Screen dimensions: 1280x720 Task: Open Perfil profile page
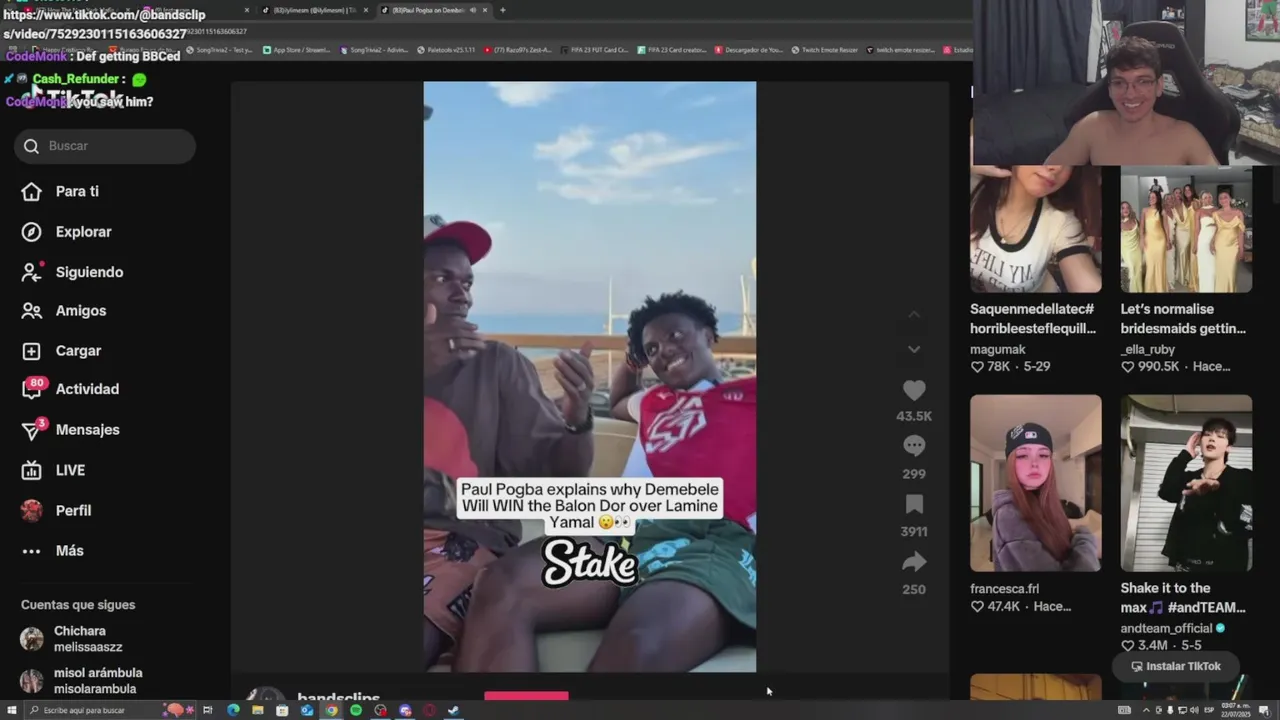[56, 510]
